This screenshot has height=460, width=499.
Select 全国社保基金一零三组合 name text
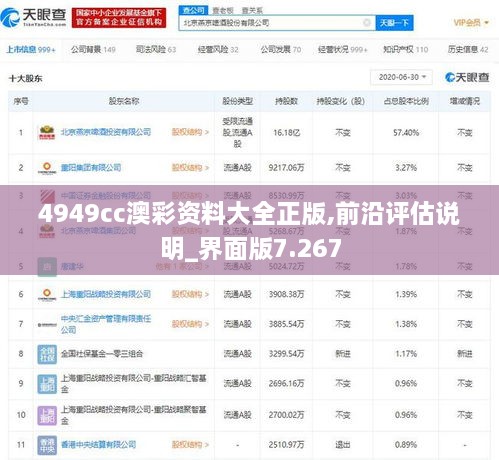(x=102, y=354)
